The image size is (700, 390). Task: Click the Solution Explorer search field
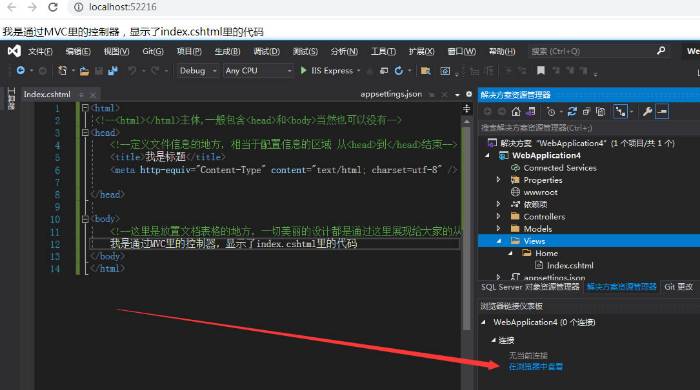[589, 128]
